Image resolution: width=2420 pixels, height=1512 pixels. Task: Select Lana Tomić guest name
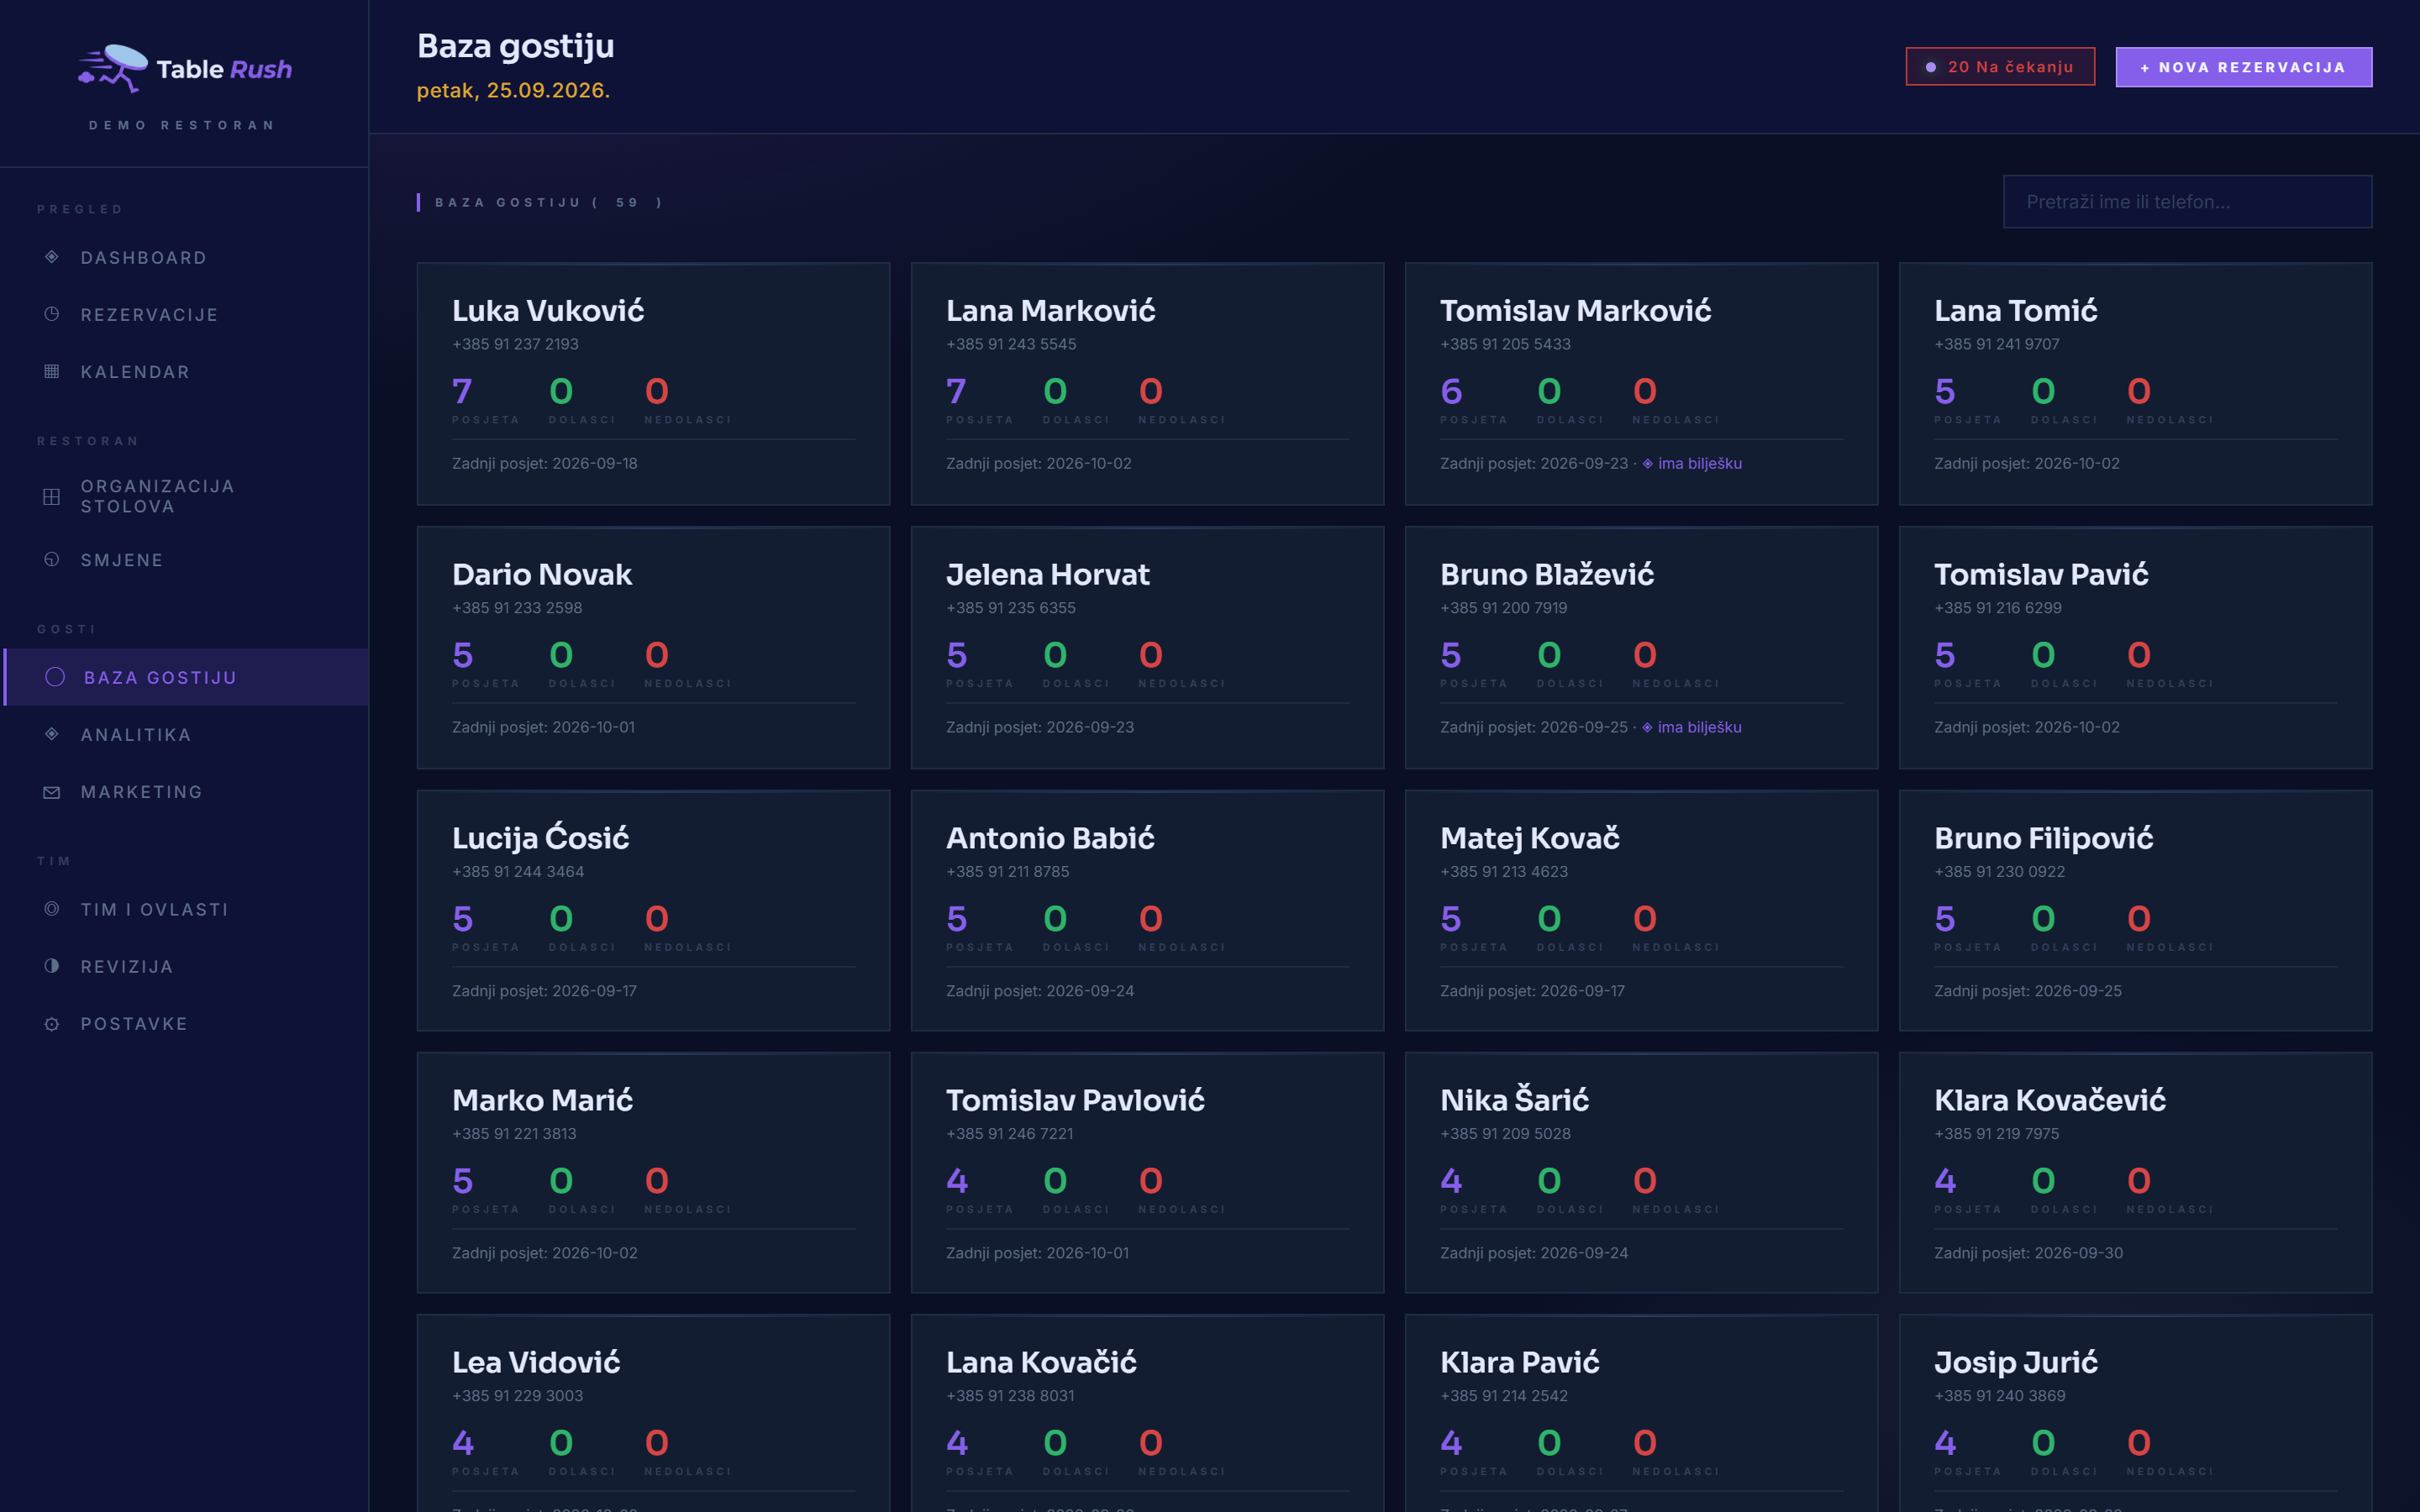(x=2015, y=311)
